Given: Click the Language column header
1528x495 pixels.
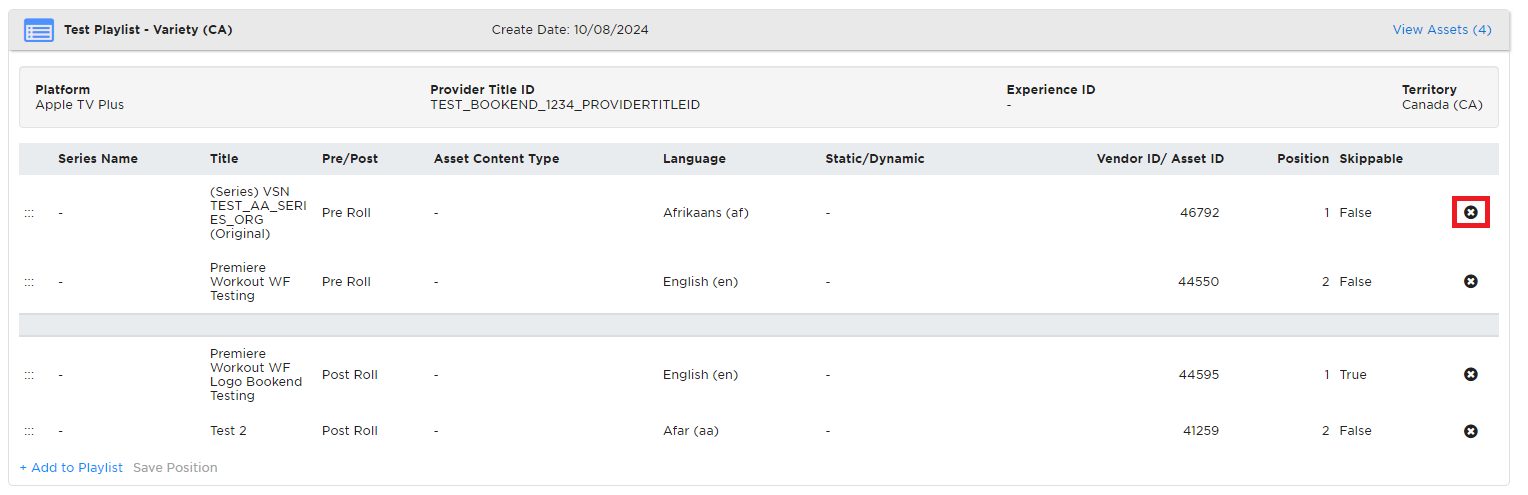Looking at the screenshot, I should 694,159.
